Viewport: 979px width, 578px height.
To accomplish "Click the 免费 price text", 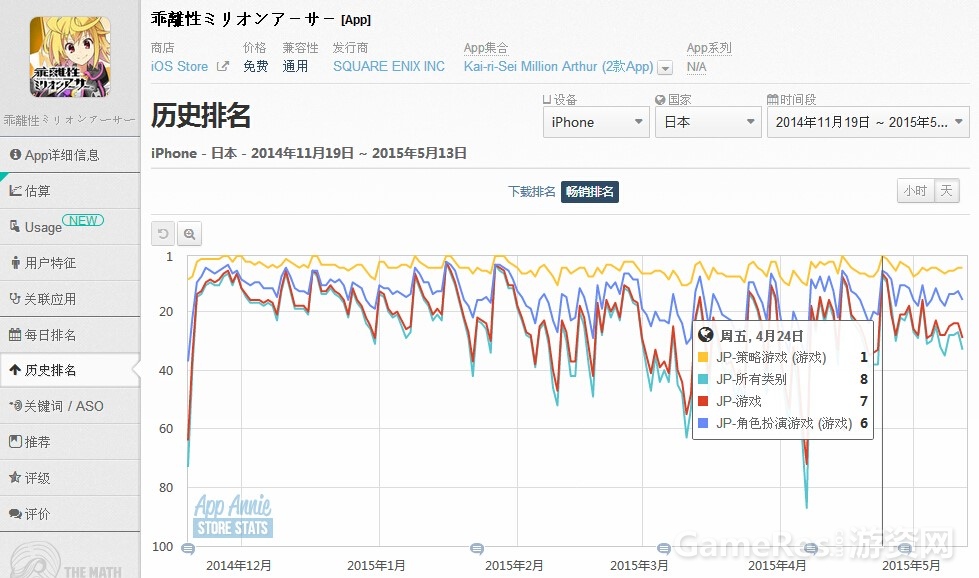I will click(x=255, y=66).
